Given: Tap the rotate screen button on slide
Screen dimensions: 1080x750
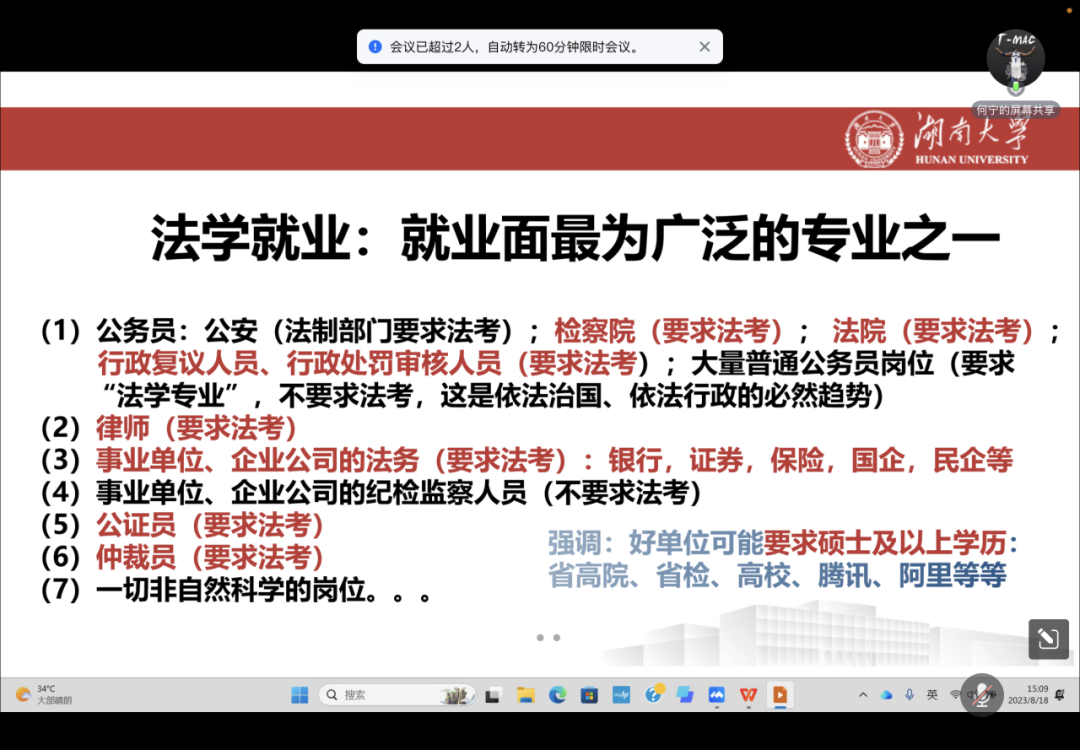Looking at the screenshot, I should tap(1048, 639).
